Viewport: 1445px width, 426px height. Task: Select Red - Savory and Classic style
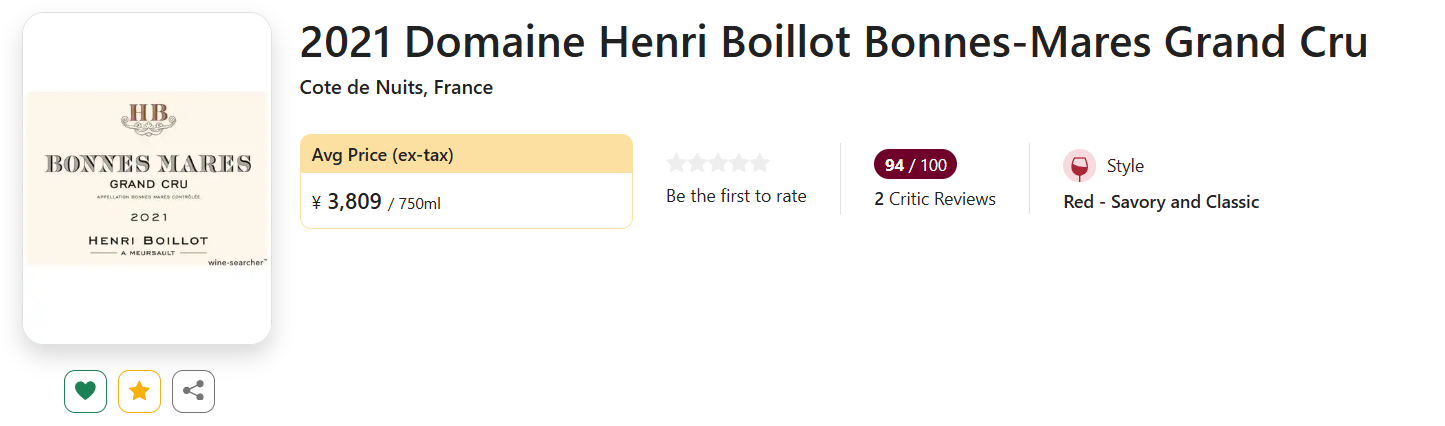click(1161, 202)
